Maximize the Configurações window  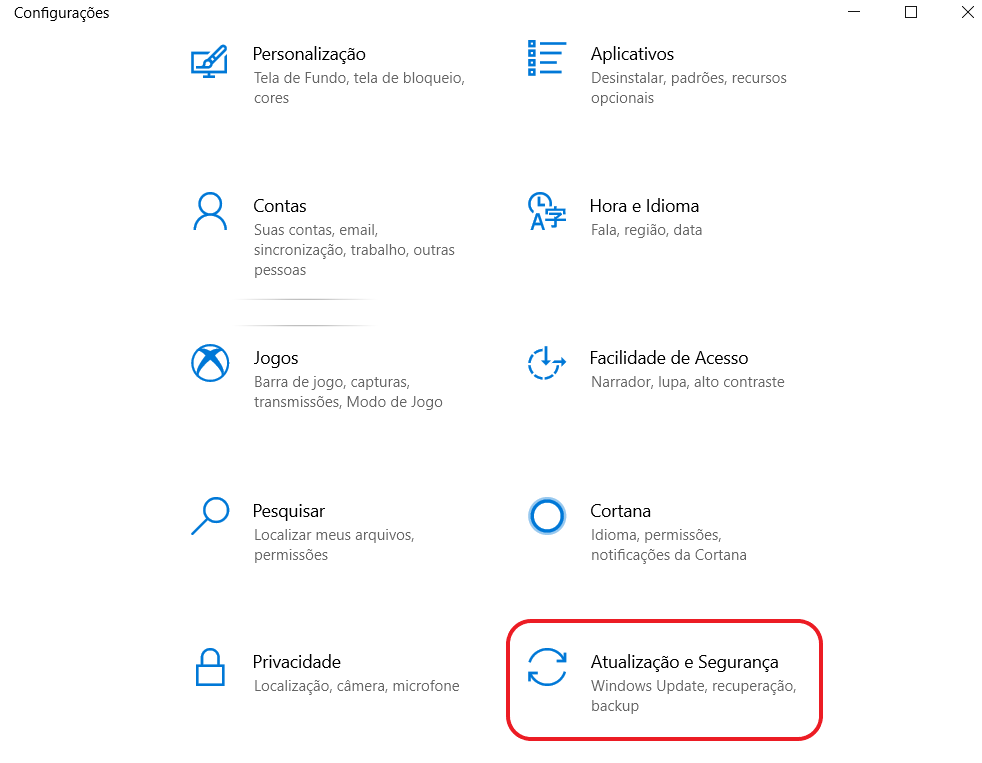(x=911, y=12)
